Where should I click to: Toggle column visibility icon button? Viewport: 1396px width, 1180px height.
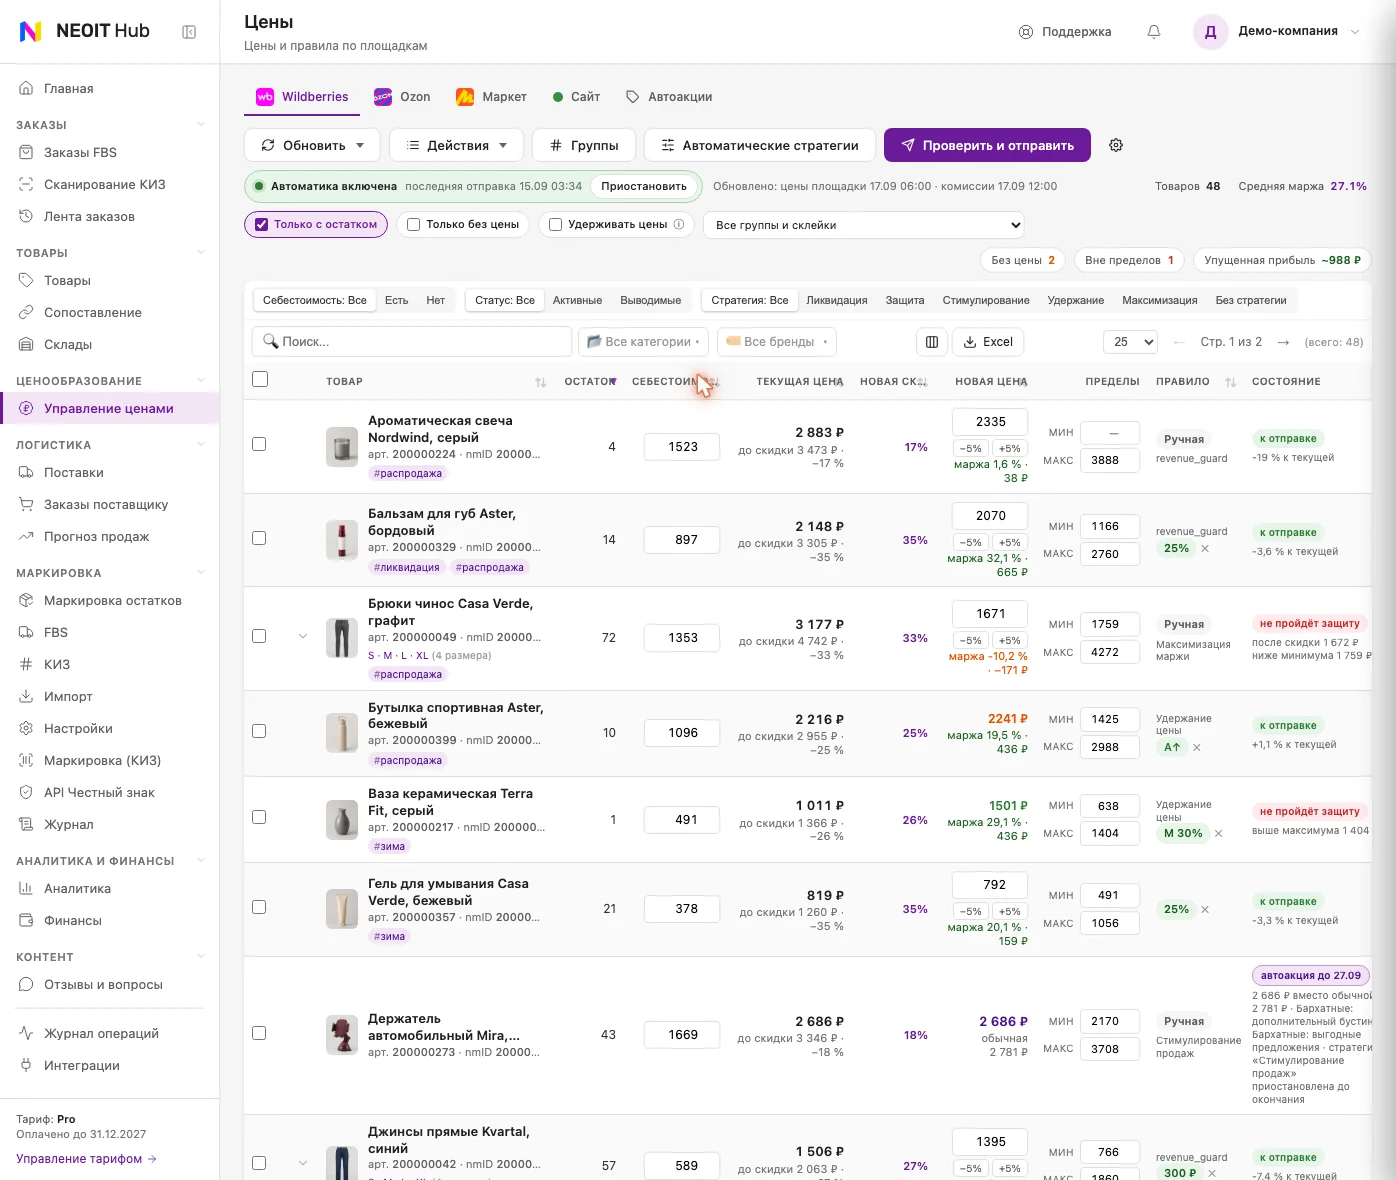[932, 342]
